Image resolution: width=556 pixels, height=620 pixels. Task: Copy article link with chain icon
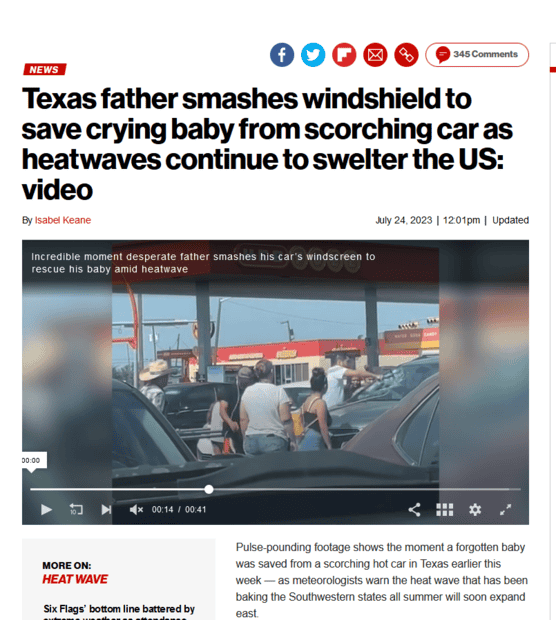pyautogui.click(x=407, y=55)
